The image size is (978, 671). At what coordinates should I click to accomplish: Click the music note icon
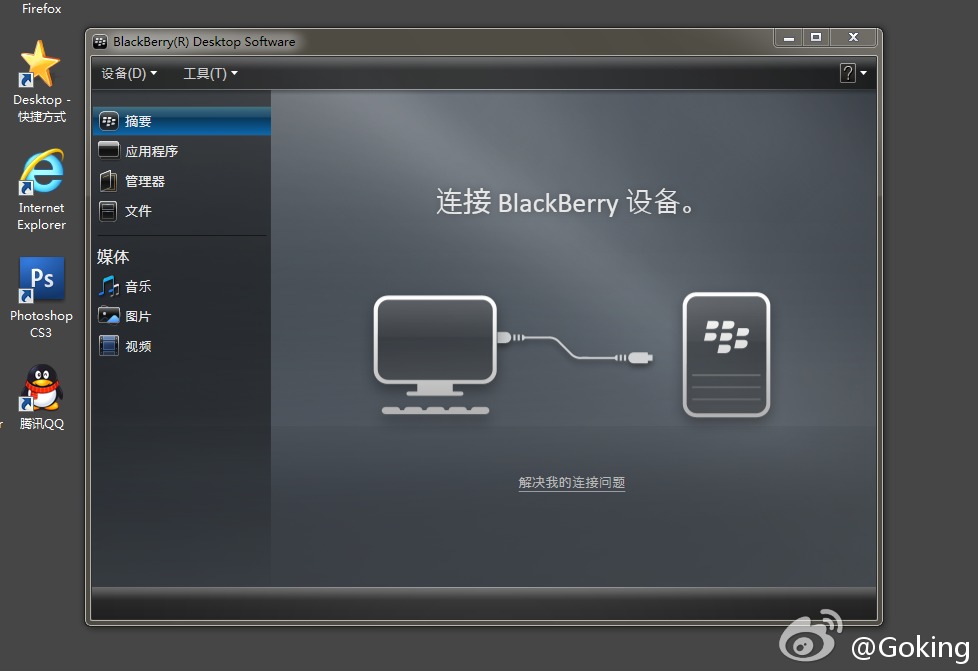click(109, 286)
